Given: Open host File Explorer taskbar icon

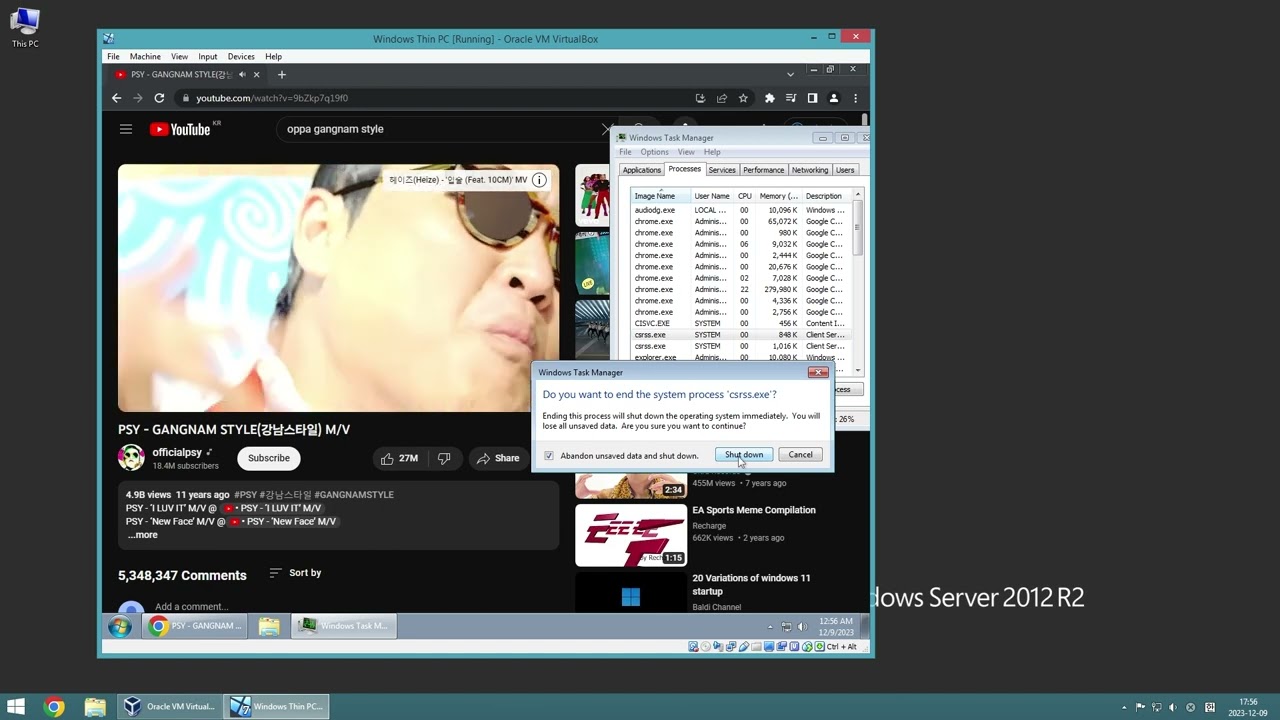Looking at the screenshot, I should 95,706.
